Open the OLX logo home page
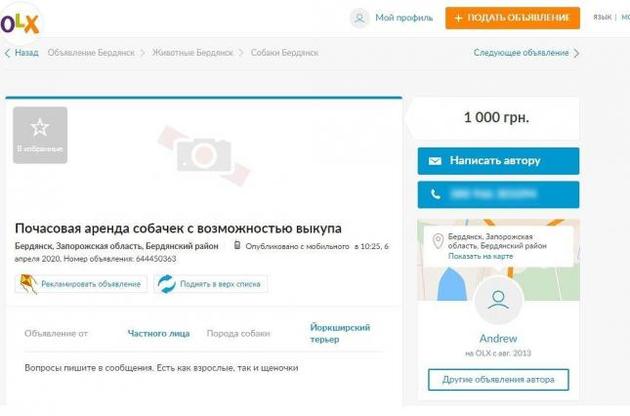This screenshot has width=630, height=416. click(19, 23)
